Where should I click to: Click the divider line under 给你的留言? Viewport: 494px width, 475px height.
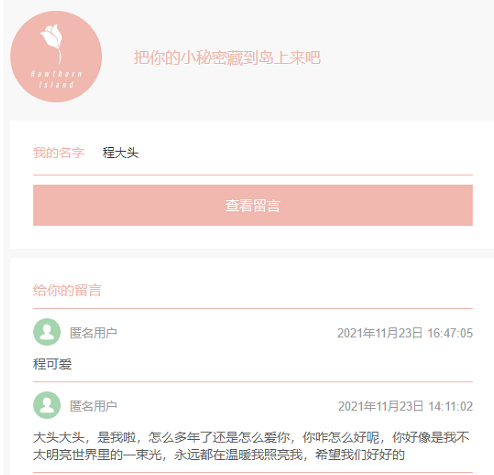[253, 309]
